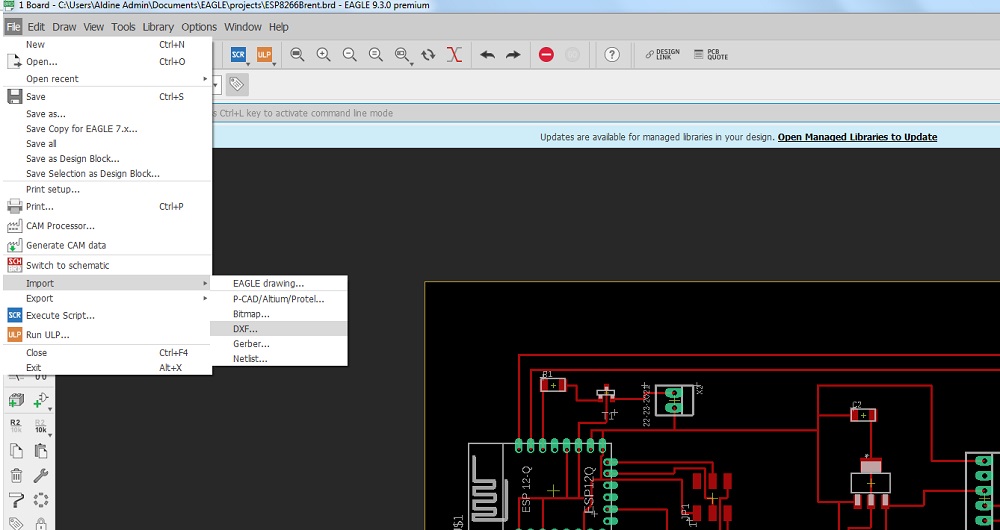Click the circular arrows refresh icon
The width and height of the screenshot is (1000, 530).
click(428, 55)
